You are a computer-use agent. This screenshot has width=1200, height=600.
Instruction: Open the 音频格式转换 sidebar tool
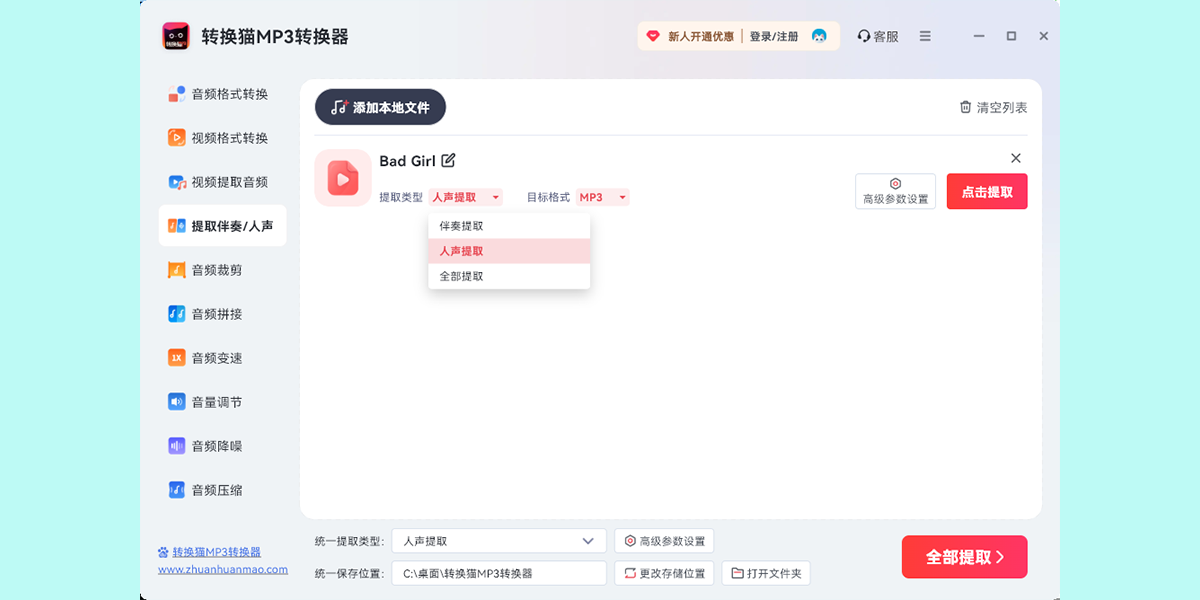pos(219,94)
